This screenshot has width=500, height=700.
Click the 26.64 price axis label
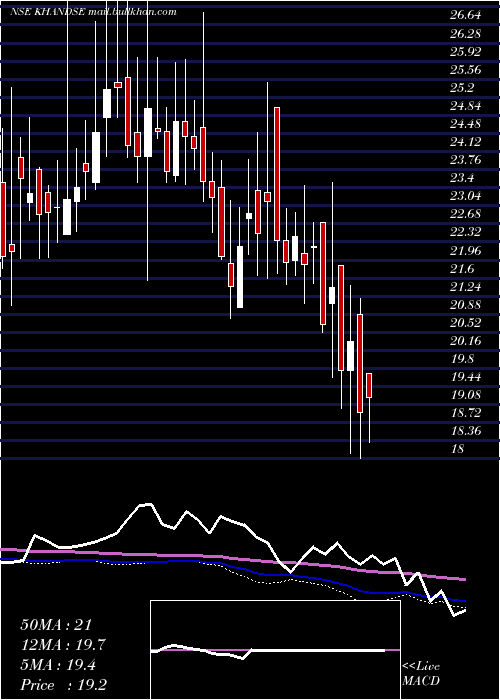pyautogui.click(x=465, y=16)
